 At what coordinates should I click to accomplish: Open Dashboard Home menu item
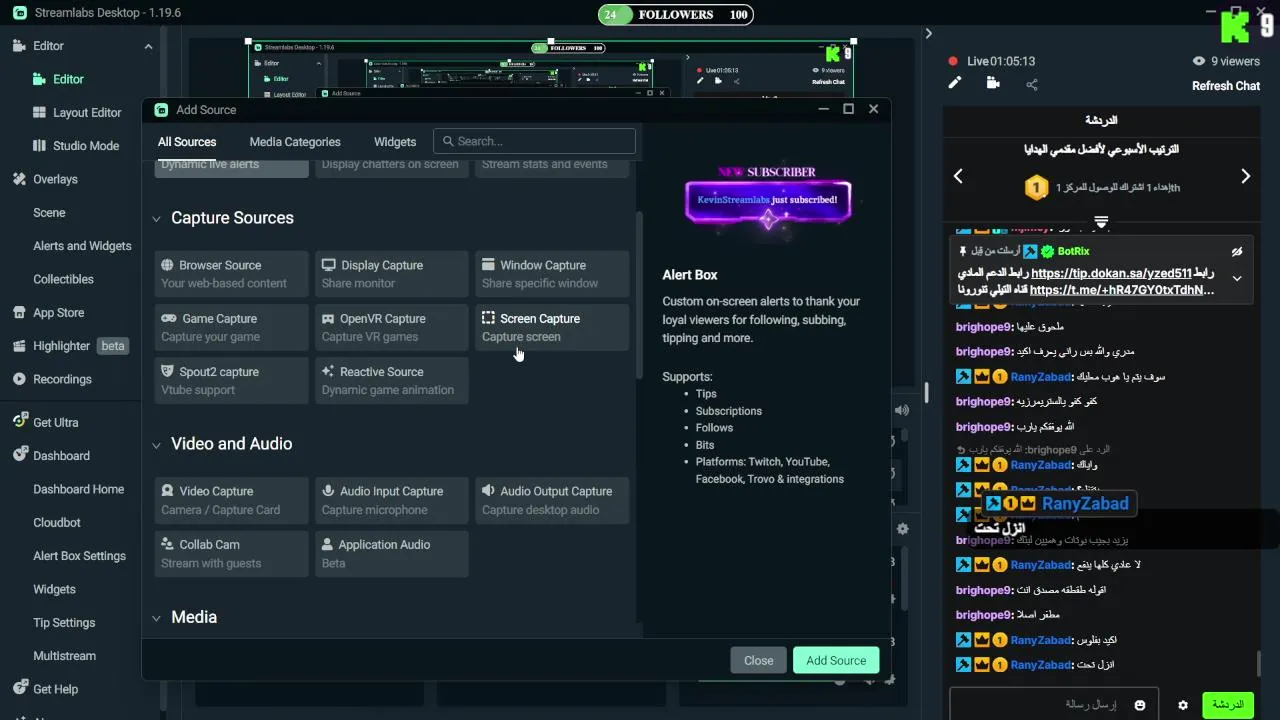click(78, 489)
